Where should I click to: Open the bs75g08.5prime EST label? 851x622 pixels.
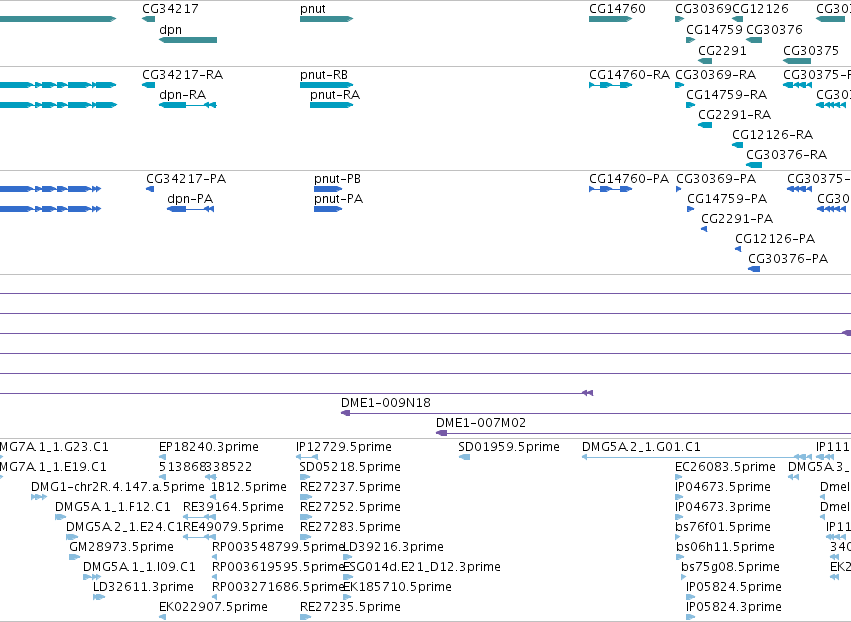click(x=731, y=568)
